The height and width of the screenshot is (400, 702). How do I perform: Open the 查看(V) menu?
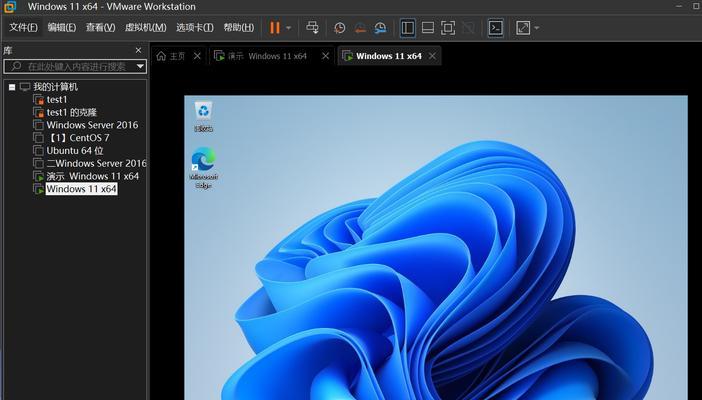(x=100, y=27)
